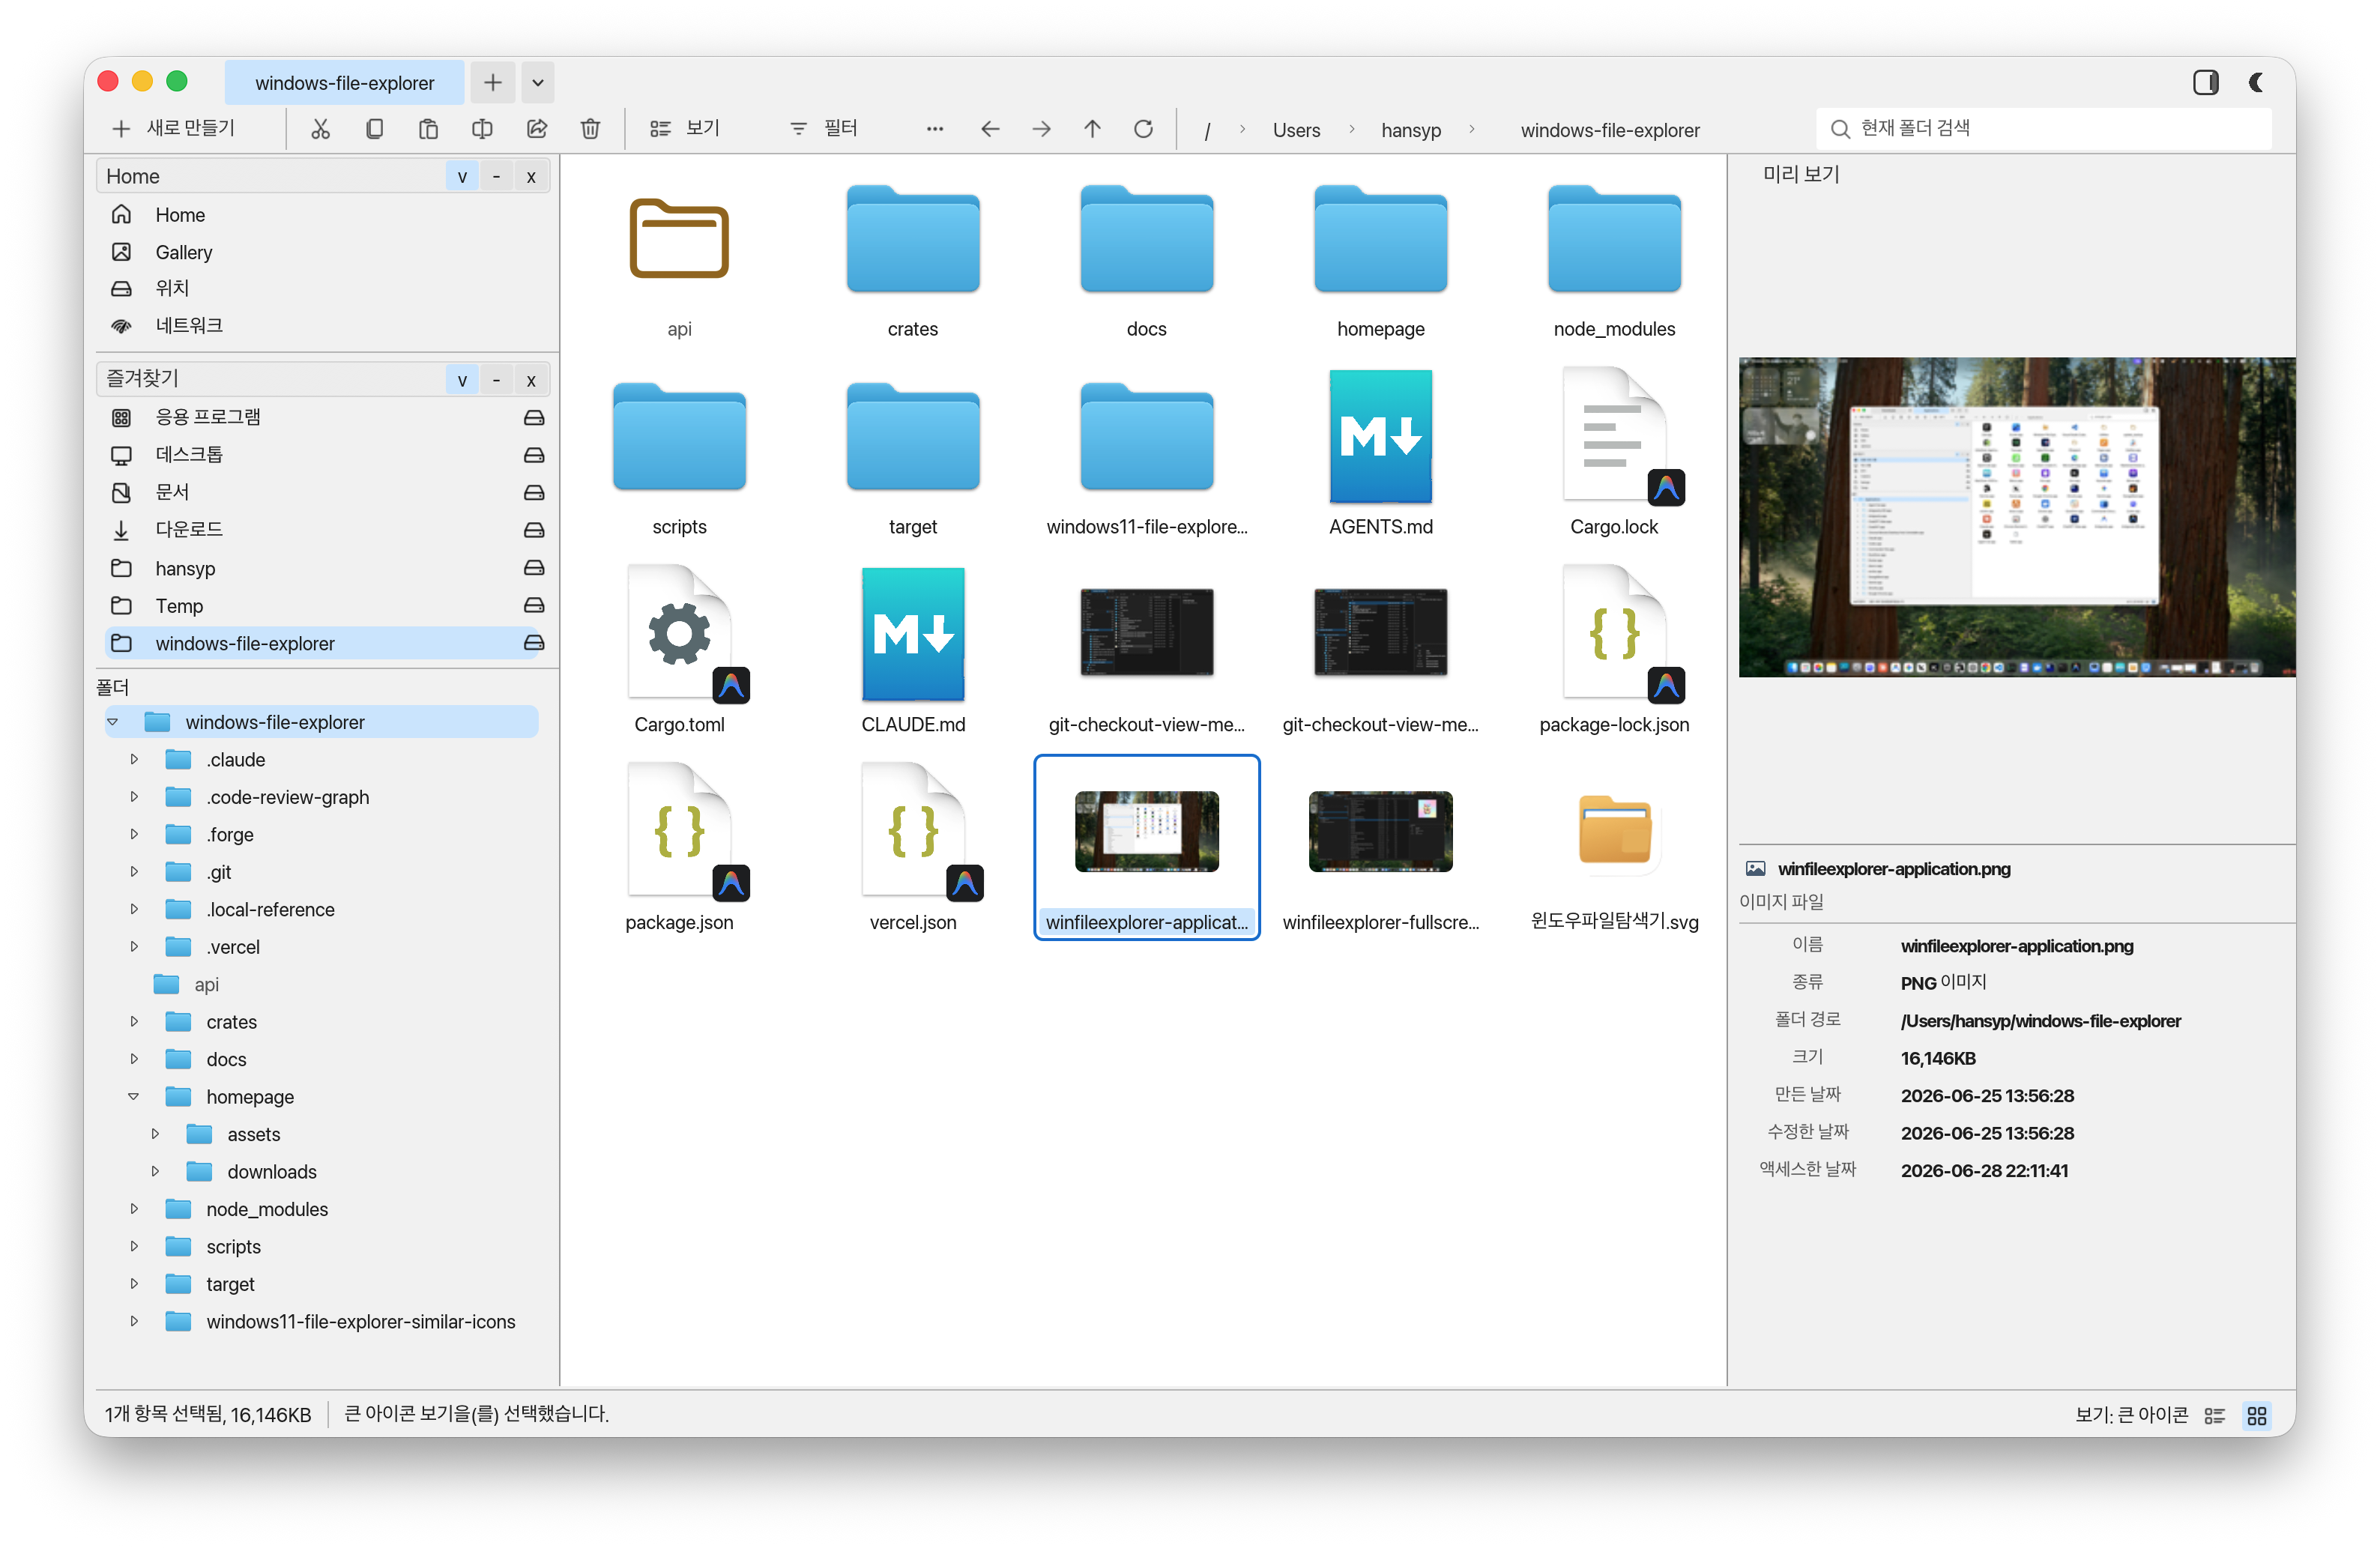Image resolution: width=2380 pixels, height=1548 pixels.
Task: Click the Delete trash icon
Action: pos(591,129)
